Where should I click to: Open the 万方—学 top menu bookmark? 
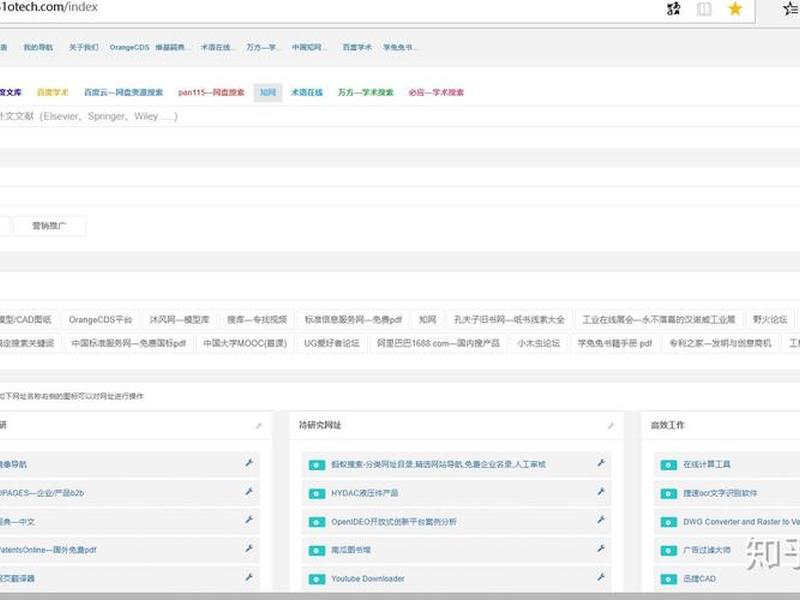pos(261,47)
